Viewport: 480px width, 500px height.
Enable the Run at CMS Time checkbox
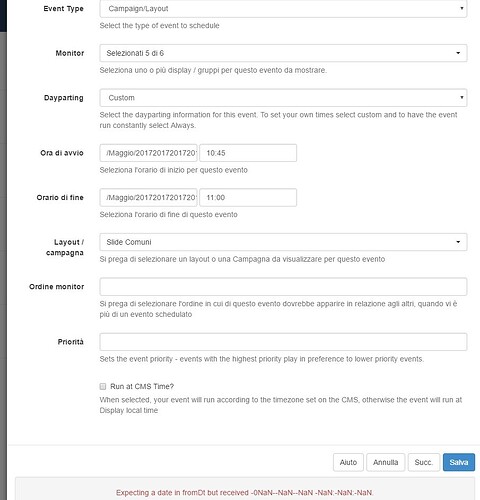(x=103, y=386)
